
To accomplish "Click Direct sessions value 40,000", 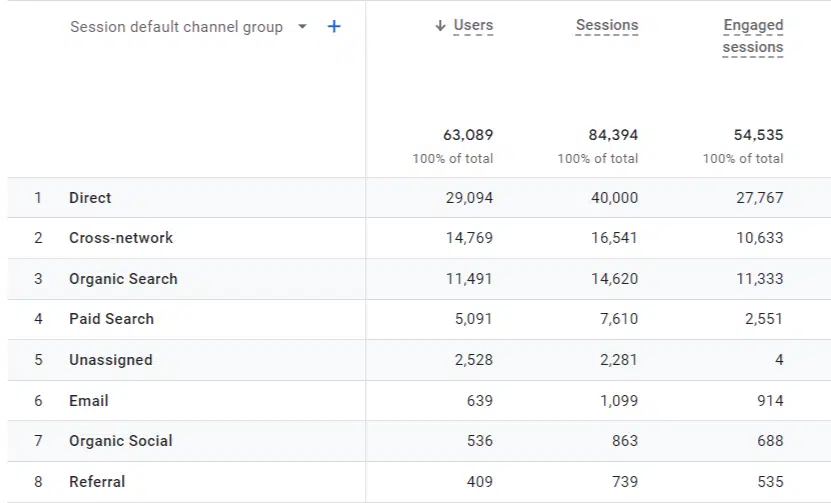I will tap(614, 198).
